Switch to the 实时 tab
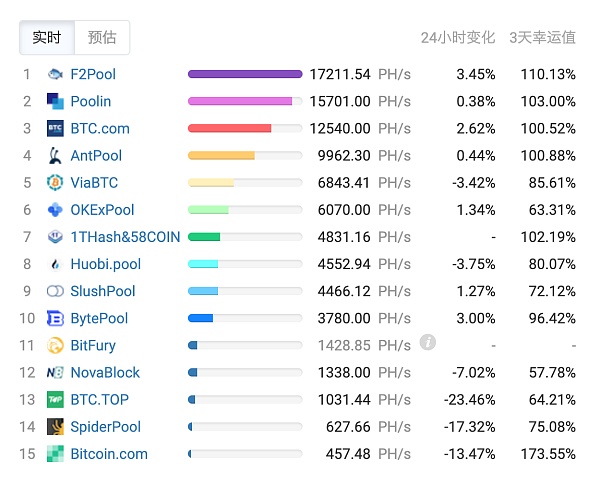Screen dimensions: 600x485 click(x=47, y=38)
